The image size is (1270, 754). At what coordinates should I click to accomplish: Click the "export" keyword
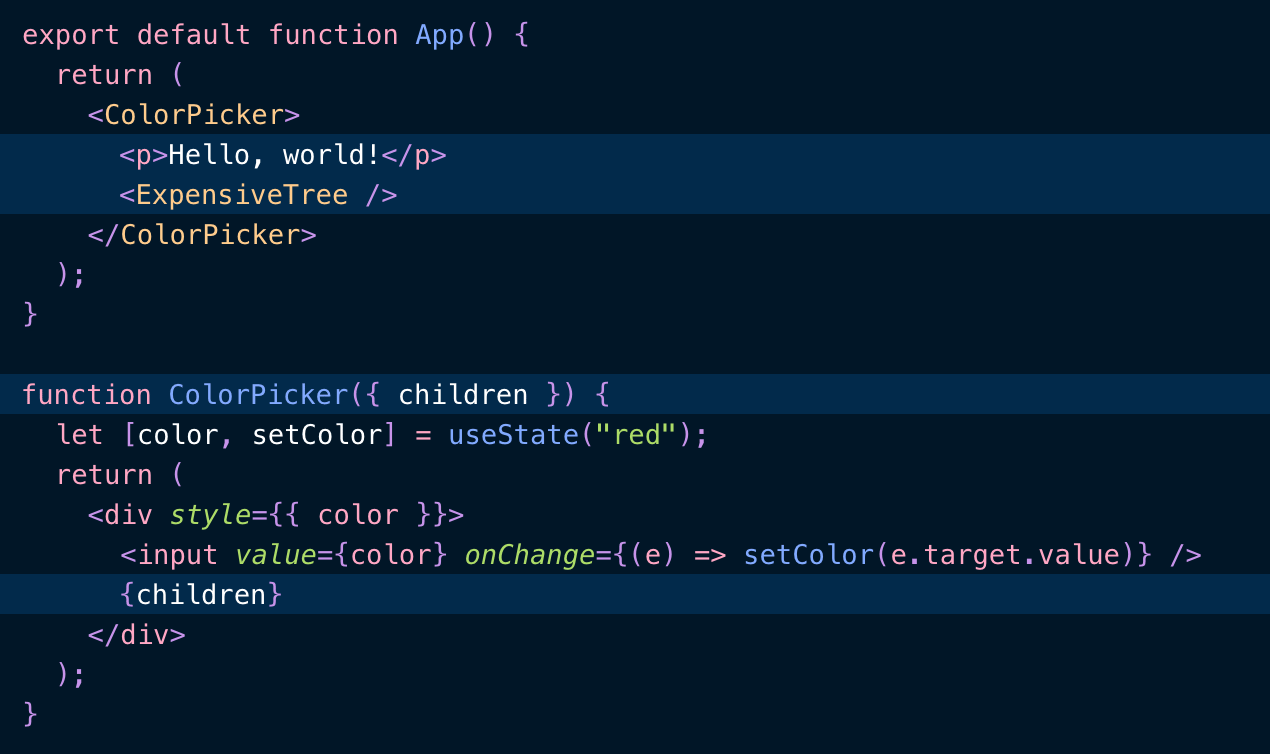pyautogui.click(x=71, y=35)
